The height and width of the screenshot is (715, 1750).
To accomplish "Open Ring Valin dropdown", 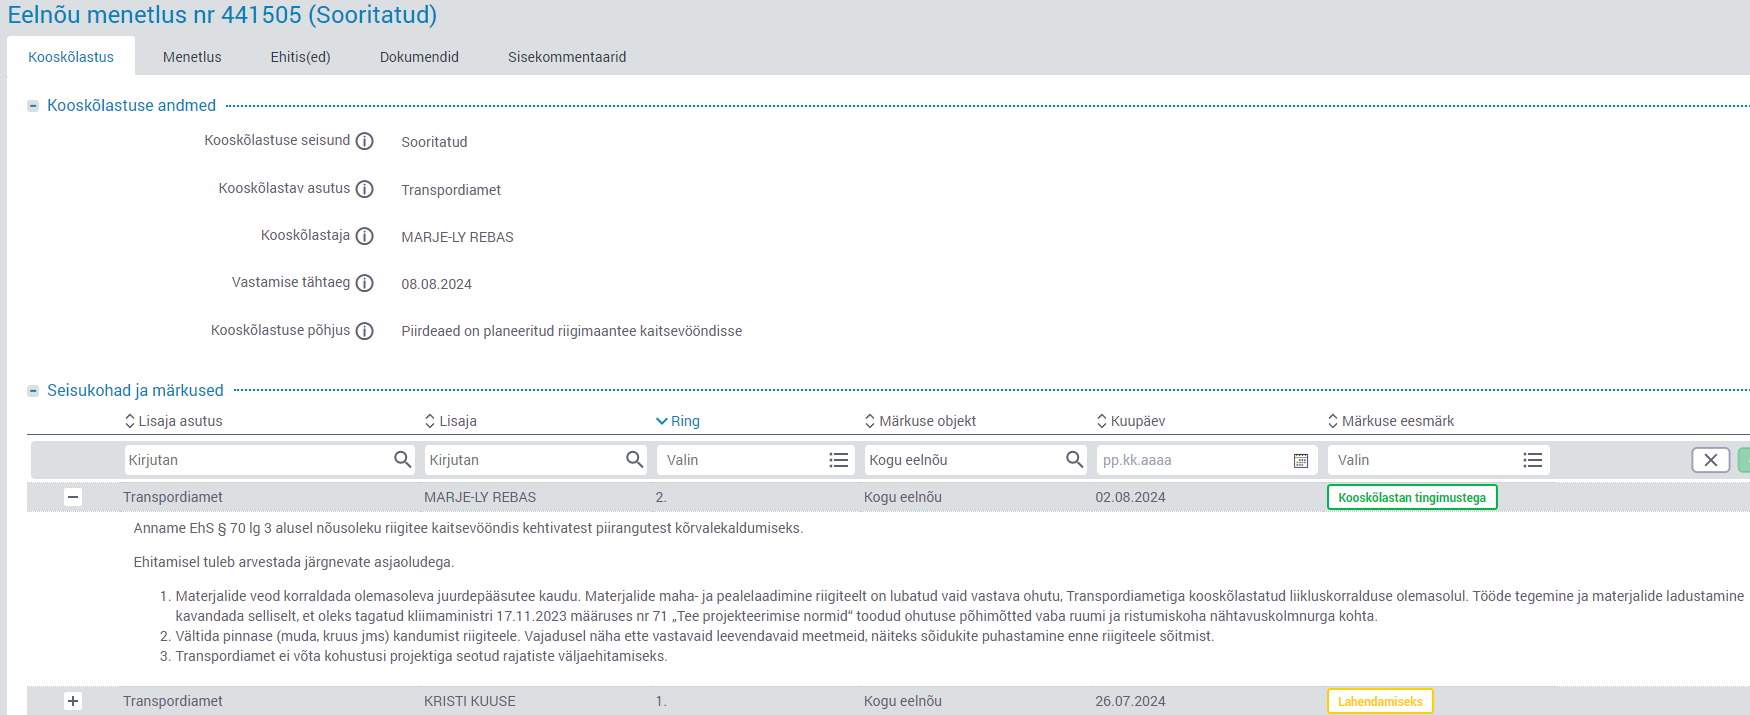I will pos(756,460).
